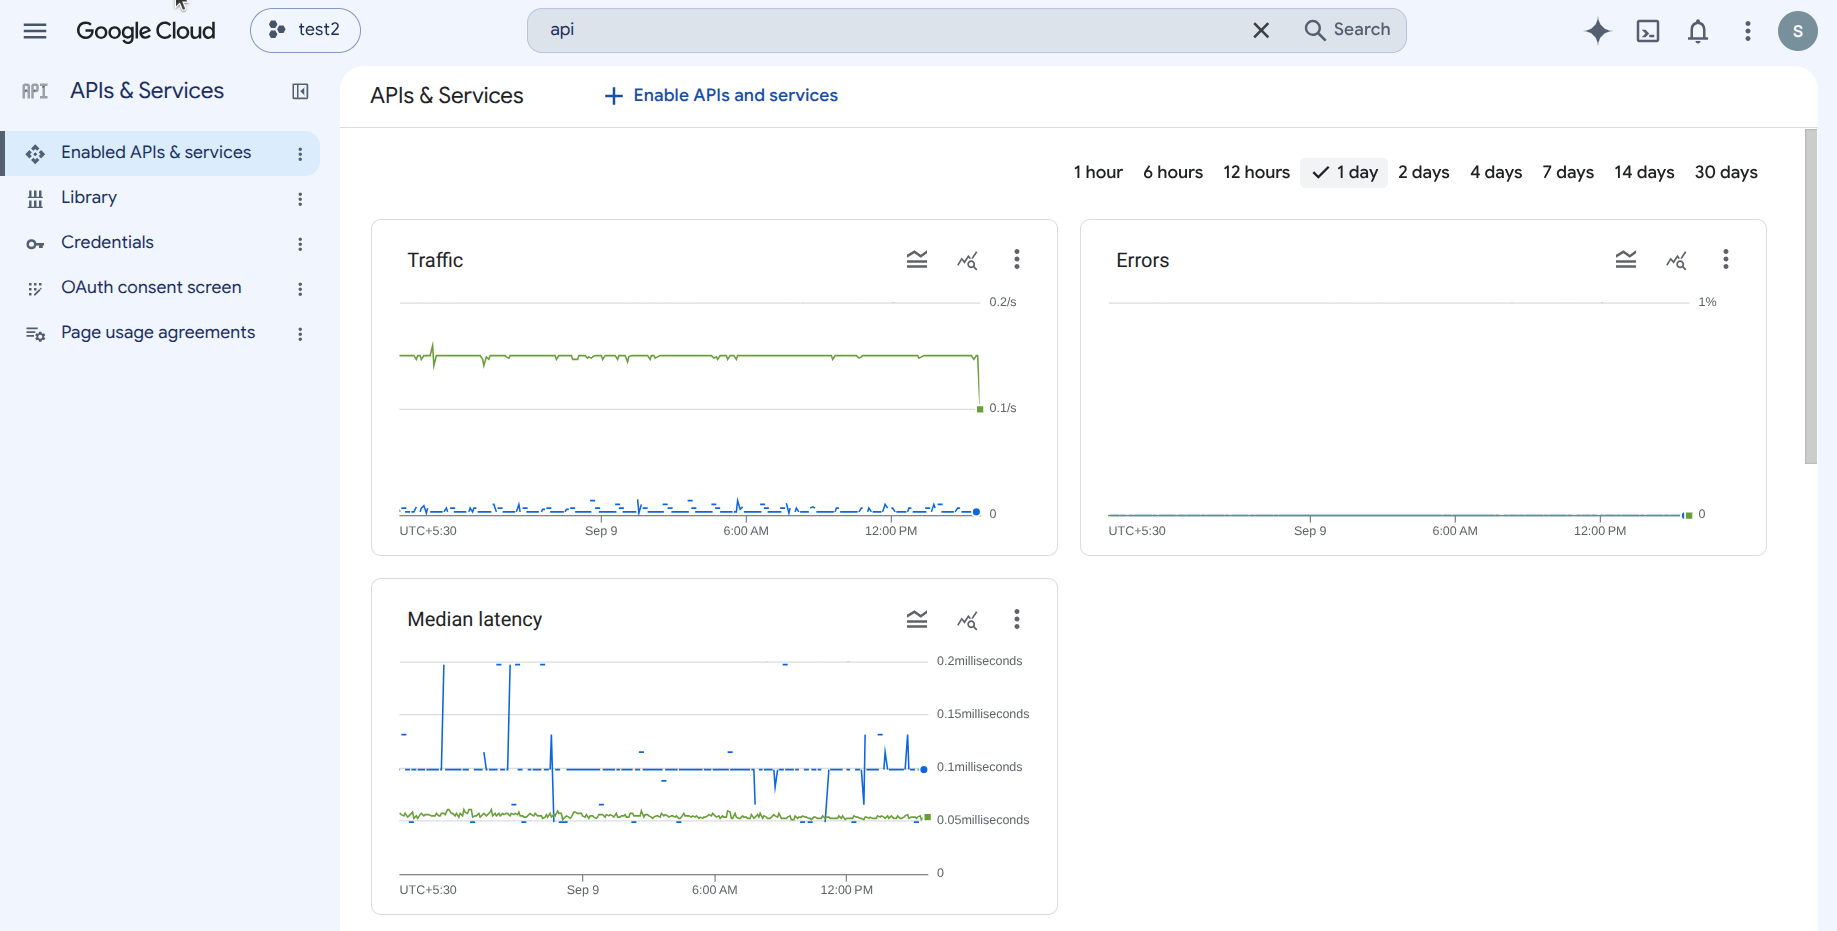Open more options for Errors chart
This screenshot has height=931, width=1837.
1726,260
